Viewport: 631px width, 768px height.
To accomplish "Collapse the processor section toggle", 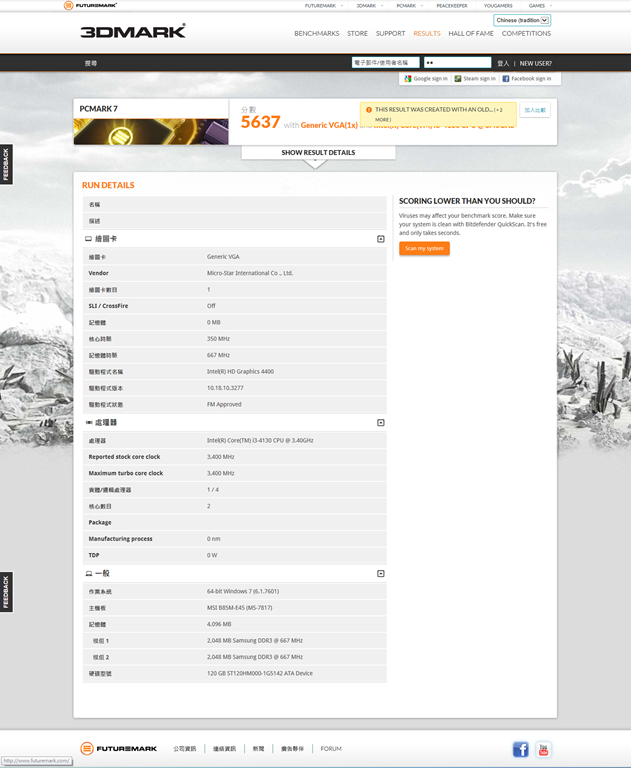I will point(381,423).
